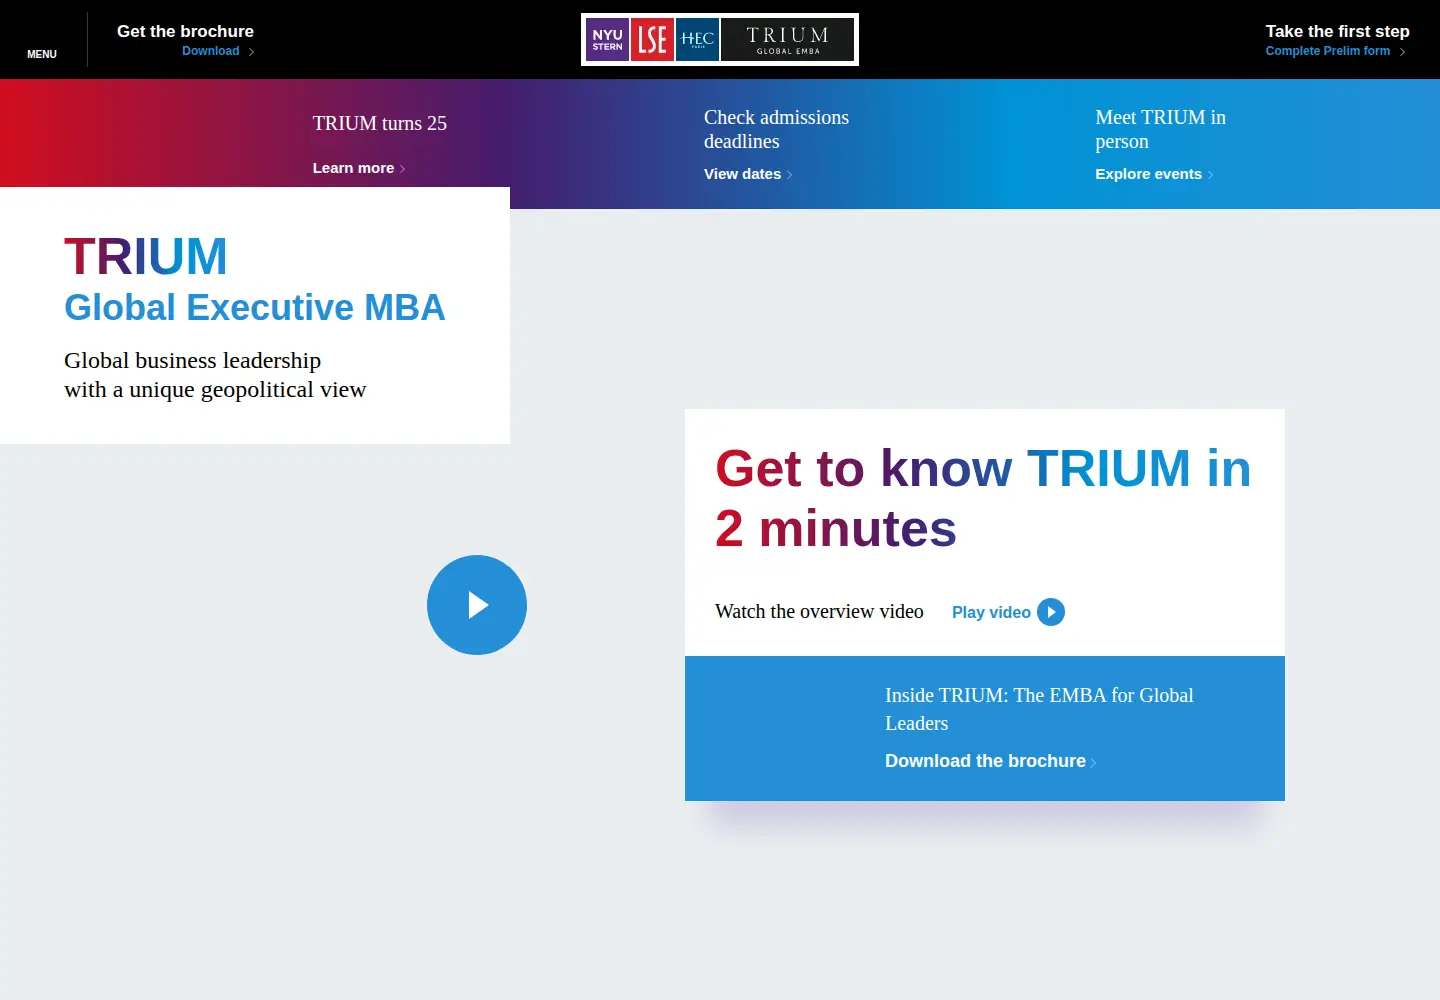The image size is (1440, 1000).
Task: Open the MENU button
Action: pyautogui.click(x=42, y=54)
